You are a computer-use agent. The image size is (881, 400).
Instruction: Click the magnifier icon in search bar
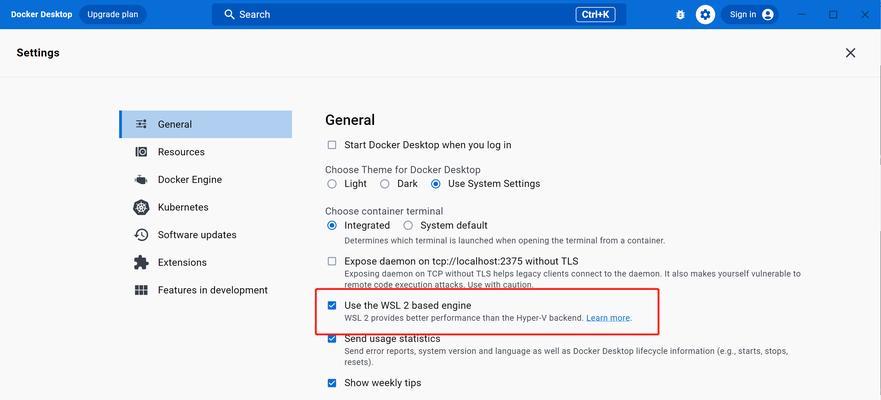pyautogui.click(x=229, y=15)
